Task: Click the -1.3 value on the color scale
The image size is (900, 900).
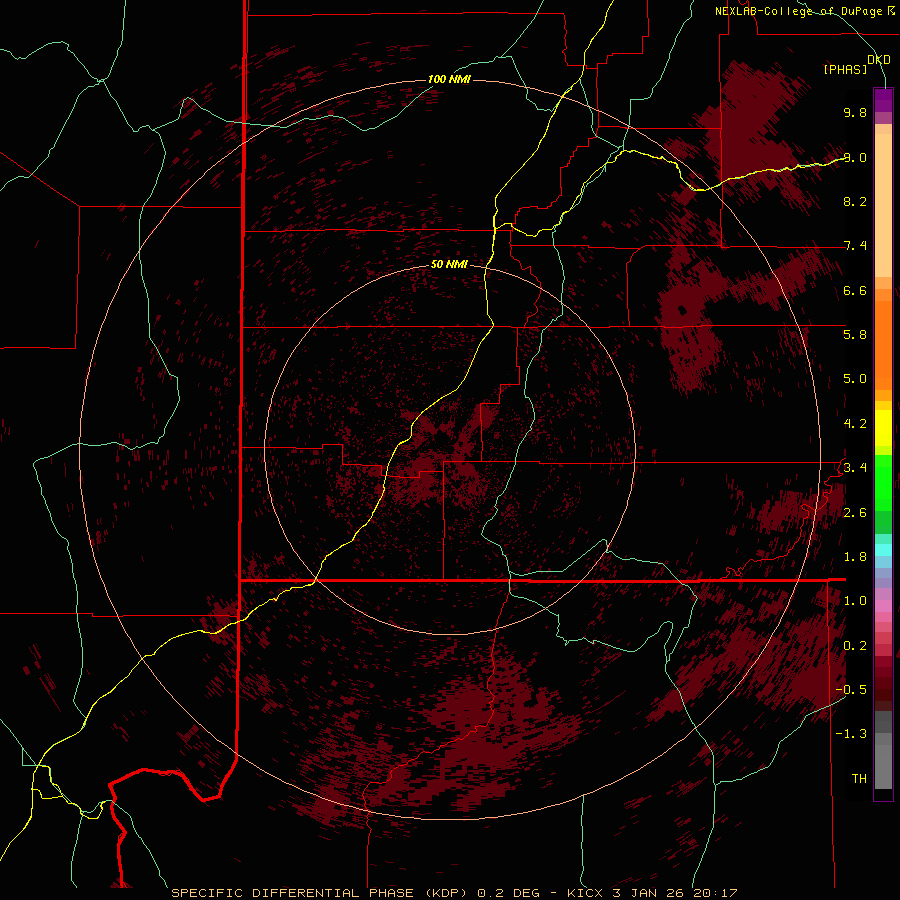Action: pos(851,734)
